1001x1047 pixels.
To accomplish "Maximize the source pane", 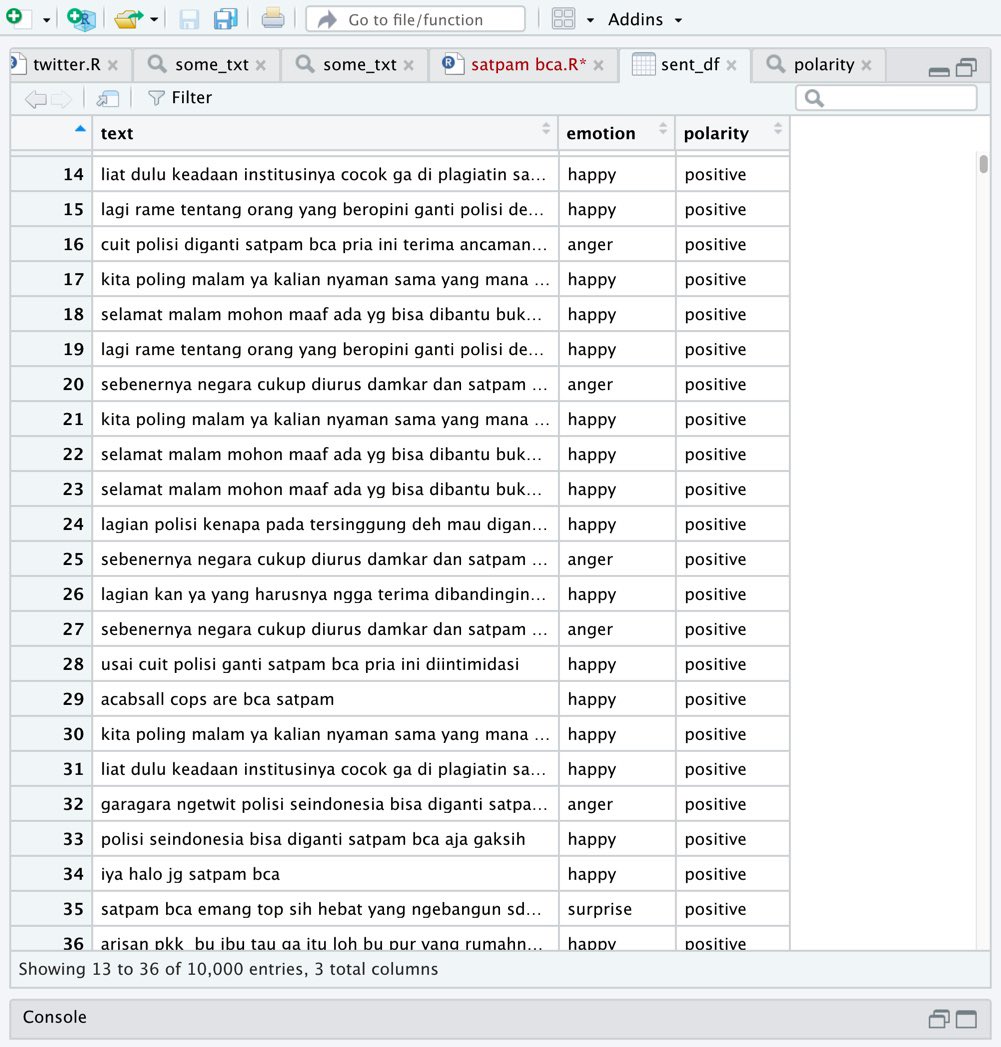I will (x=966, y=67).
